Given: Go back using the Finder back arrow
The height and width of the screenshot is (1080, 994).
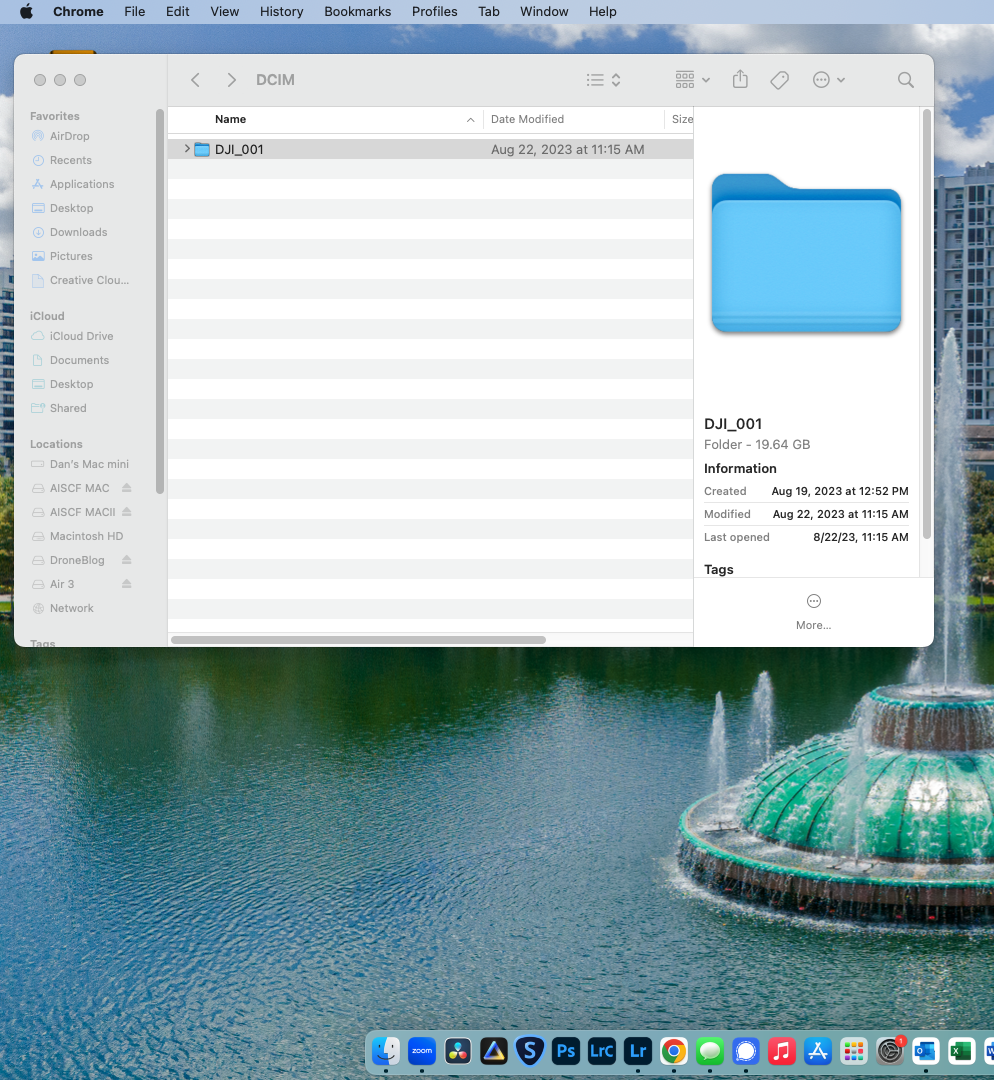Looking at the screenshot, I should tap(195, 80).
